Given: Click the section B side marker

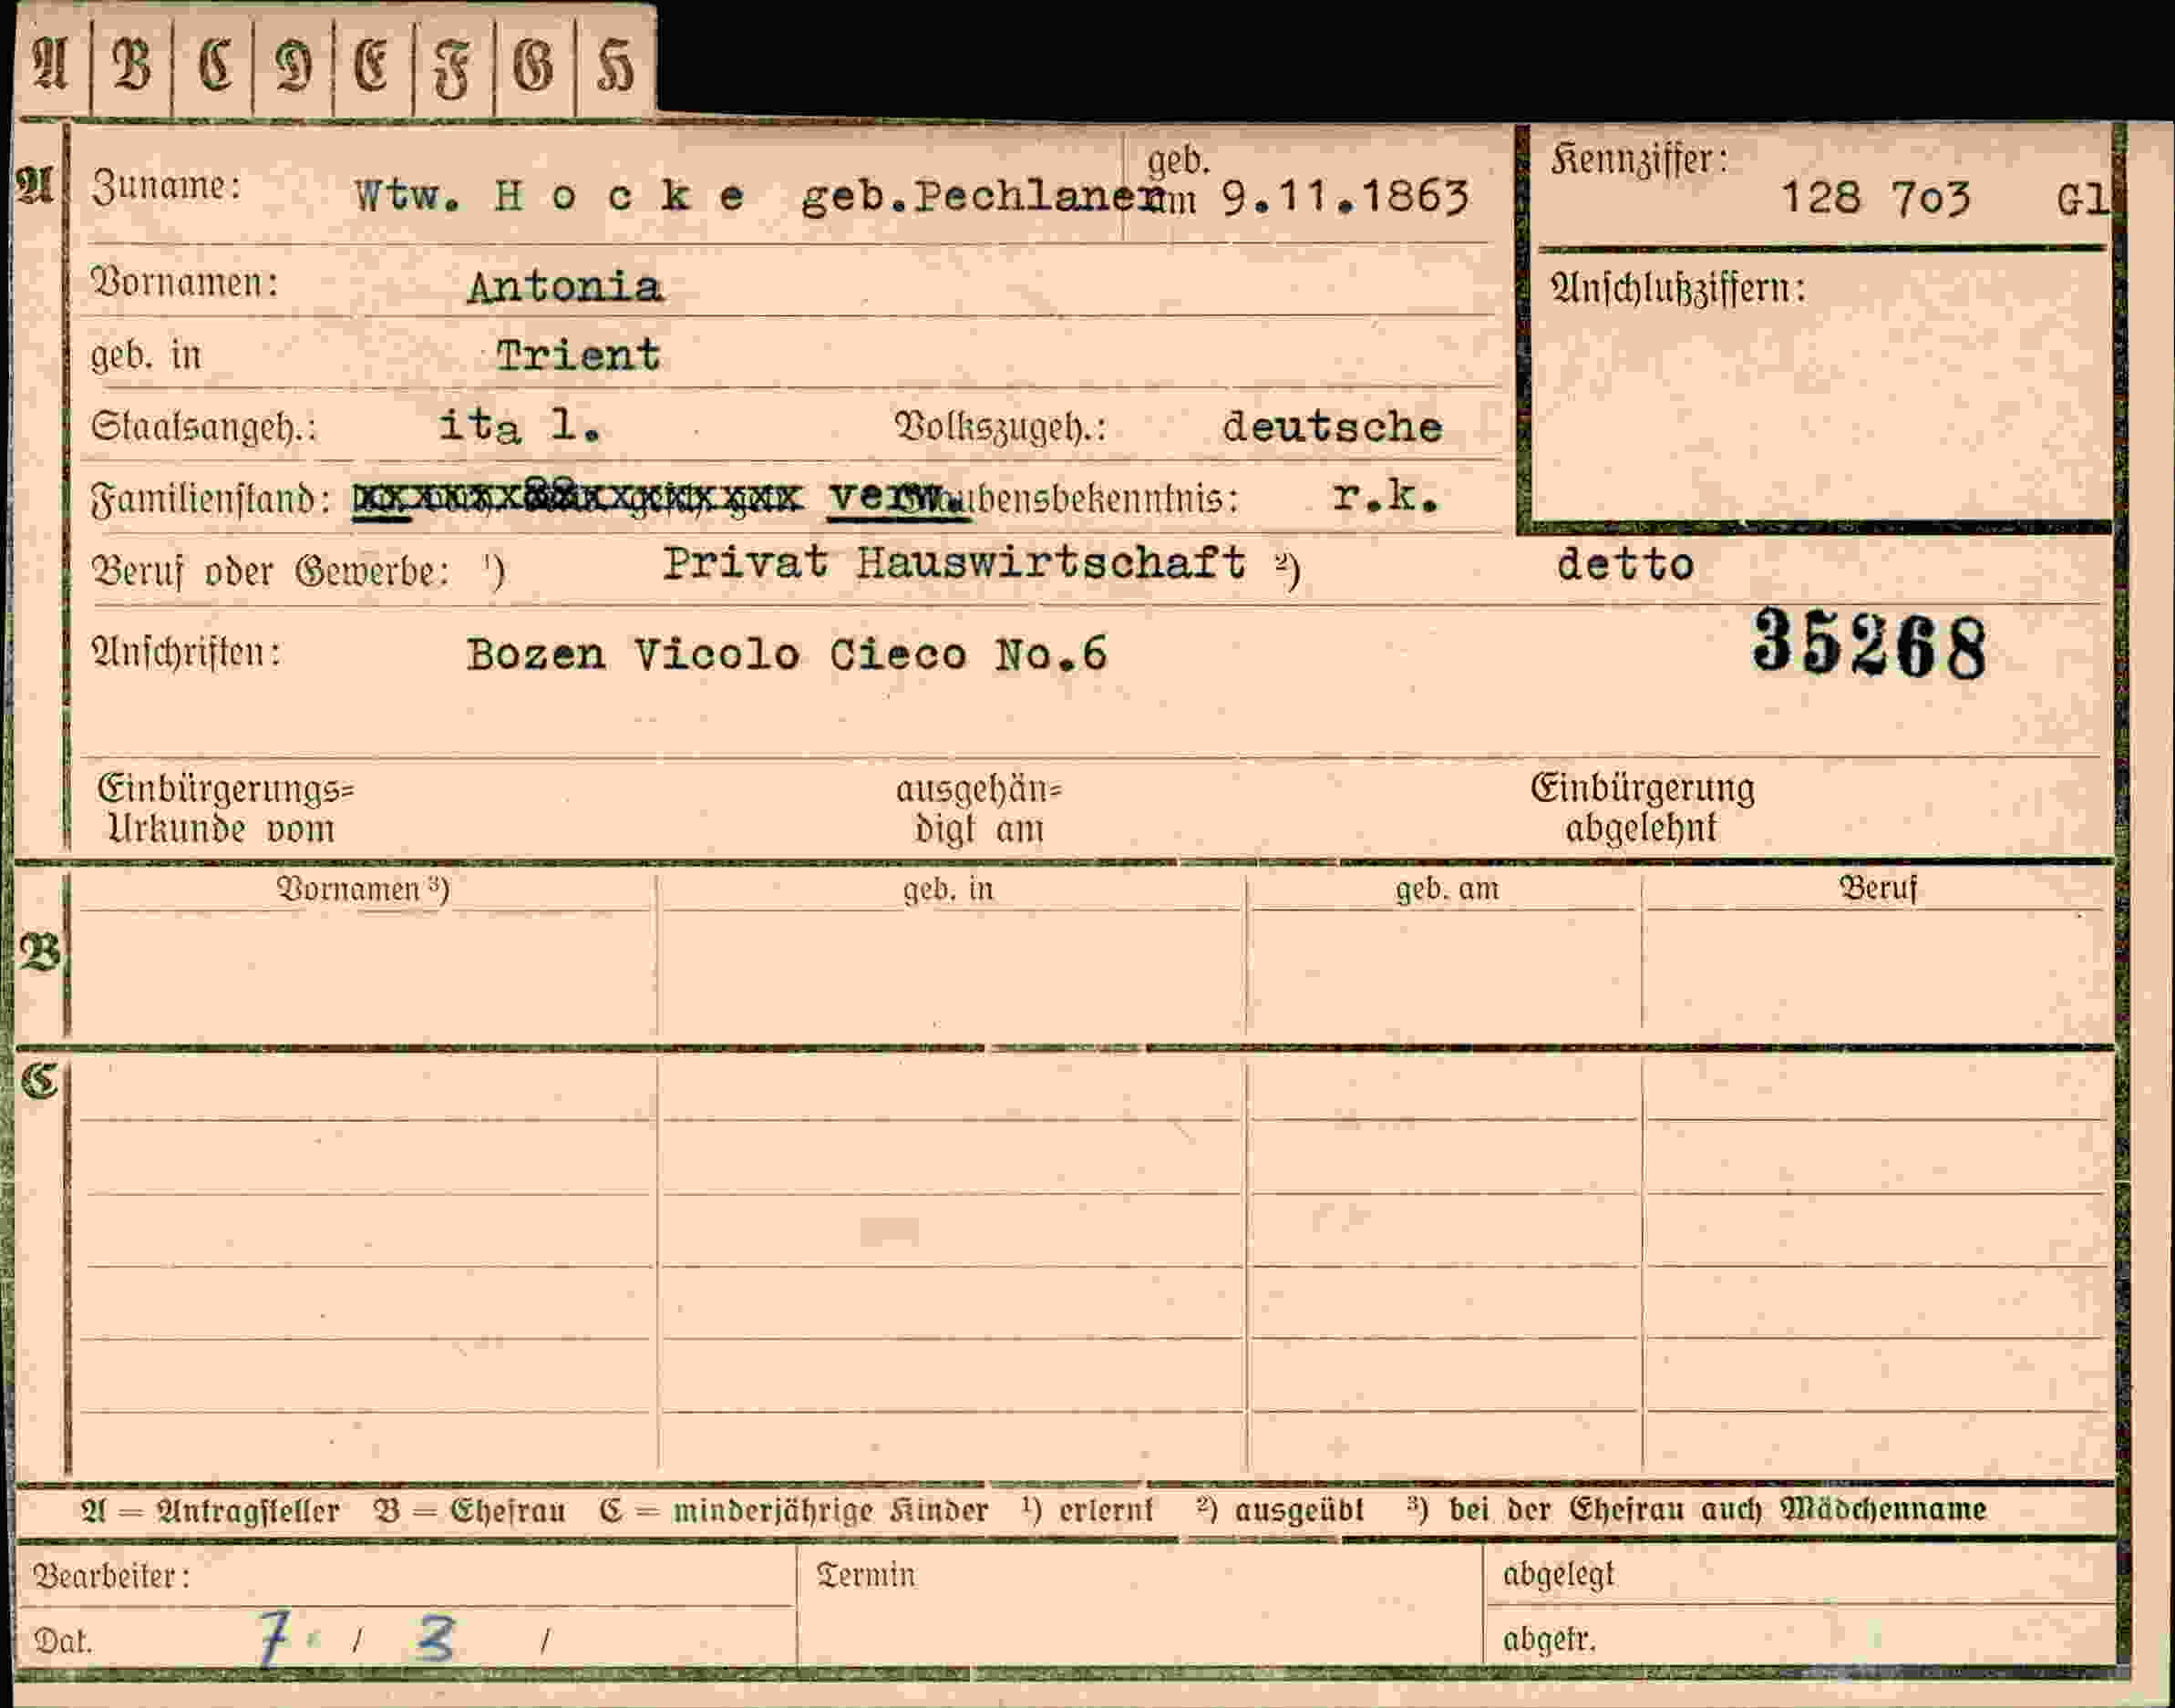Looking at the screenshot, I should [39, 951].
